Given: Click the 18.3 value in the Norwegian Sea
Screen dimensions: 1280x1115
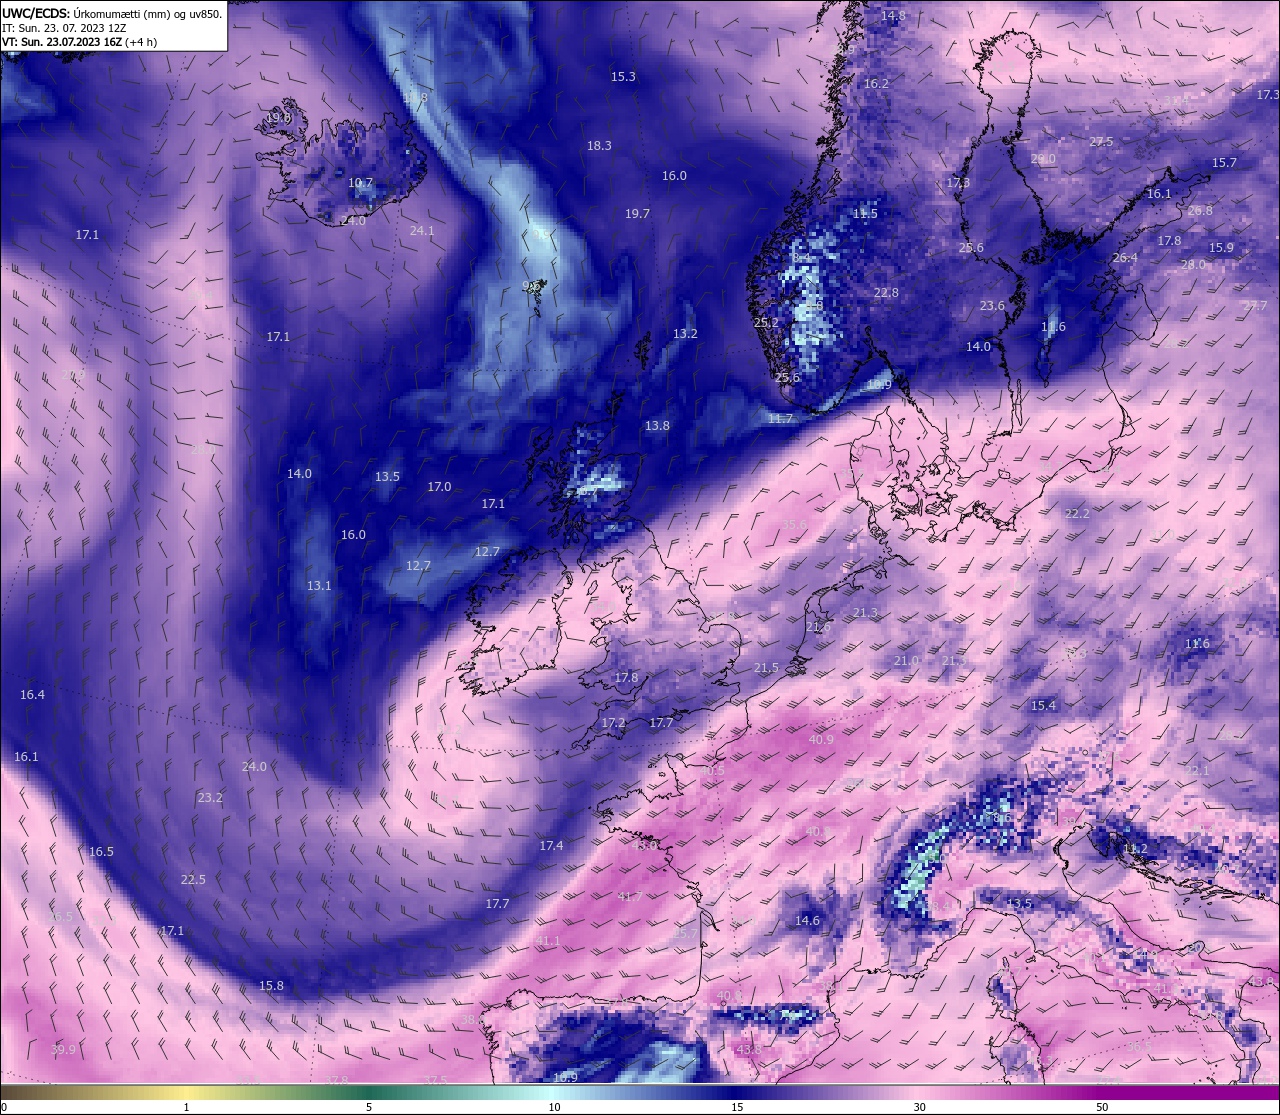Looking at the screenshot, I should tap(599, 146).
